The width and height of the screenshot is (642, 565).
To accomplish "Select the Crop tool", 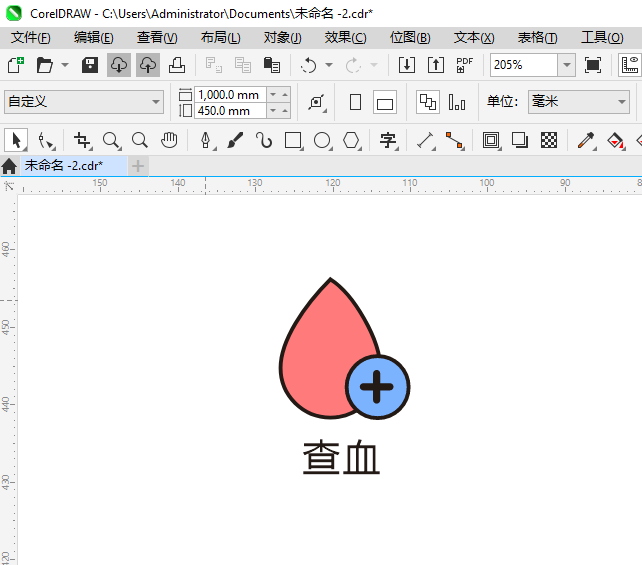I will click(82, 140).
